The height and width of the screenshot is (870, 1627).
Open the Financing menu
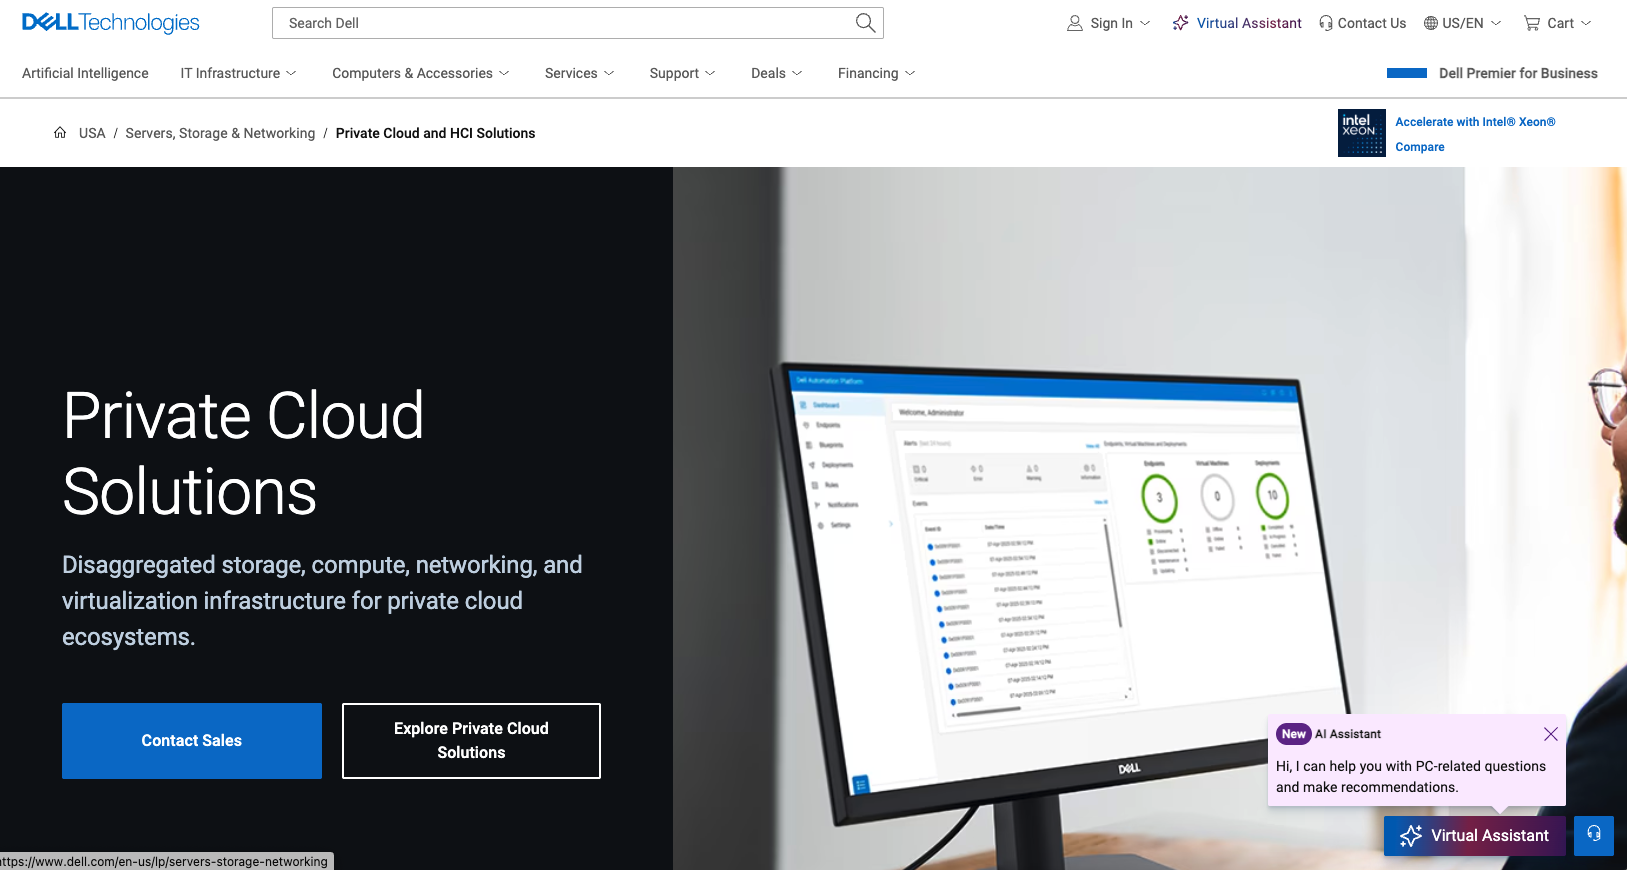(x=877, y=73)
